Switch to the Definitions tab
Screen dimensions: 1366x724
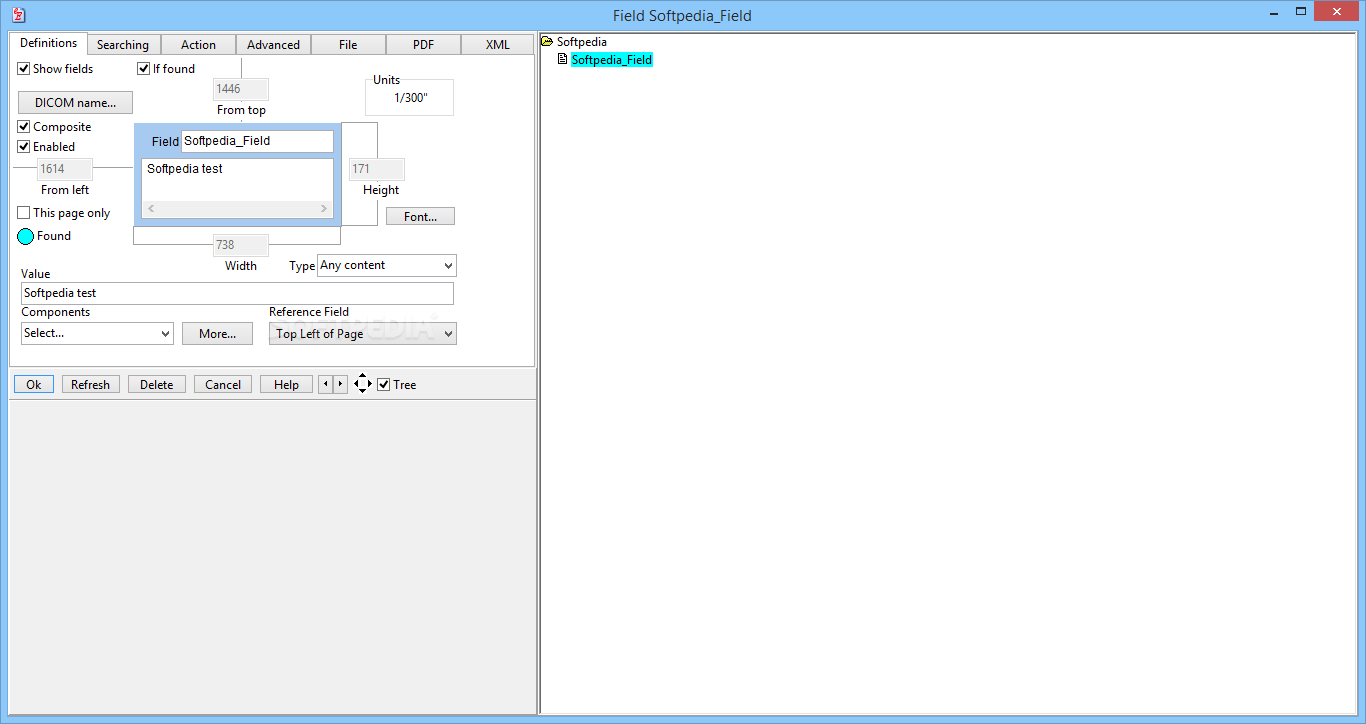pos(48,43)
